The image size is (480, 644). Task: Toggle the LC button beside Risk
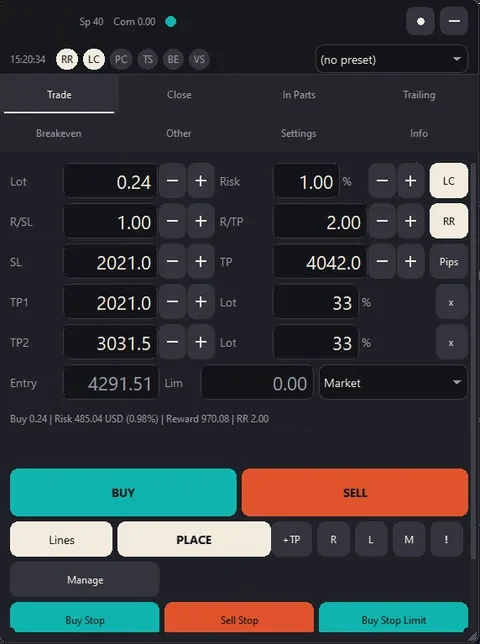pos(449,181)
